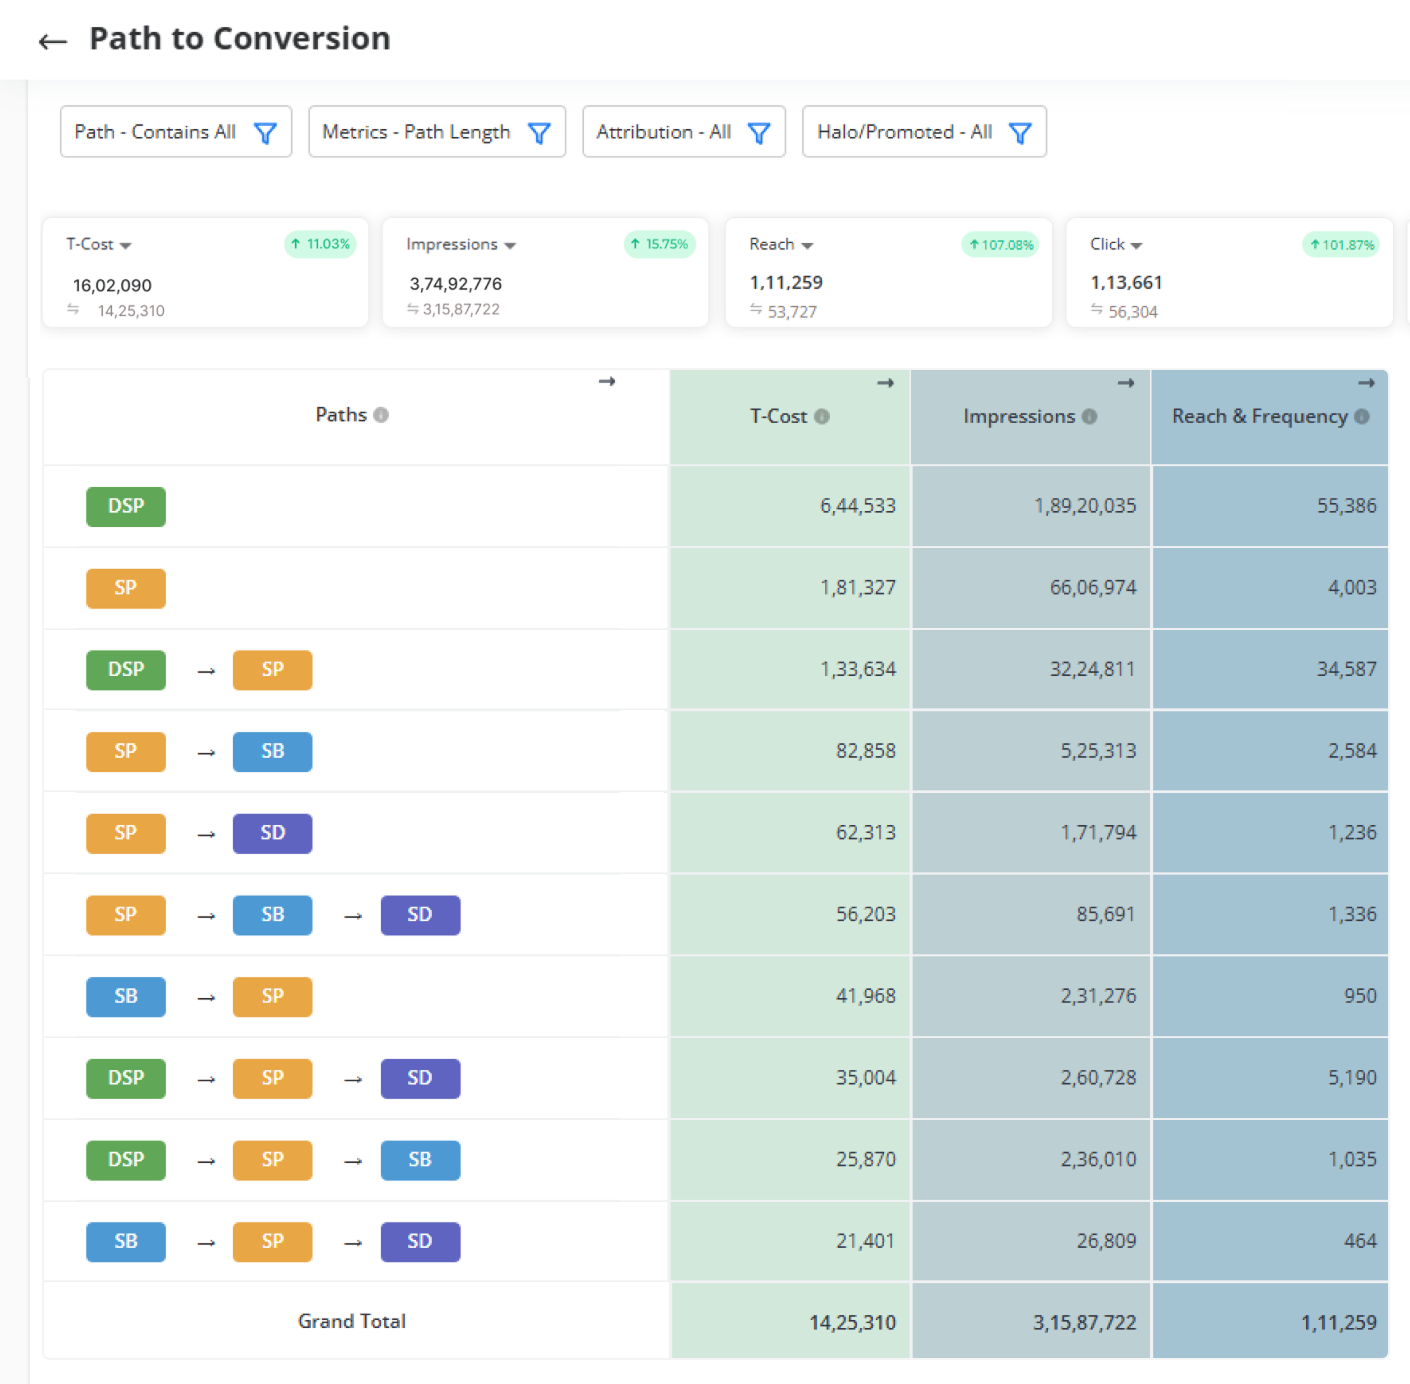Viewport: 1410px width, 1384px height.
Task: Click the arrow atop the Paths column
Action: point(607,382)
